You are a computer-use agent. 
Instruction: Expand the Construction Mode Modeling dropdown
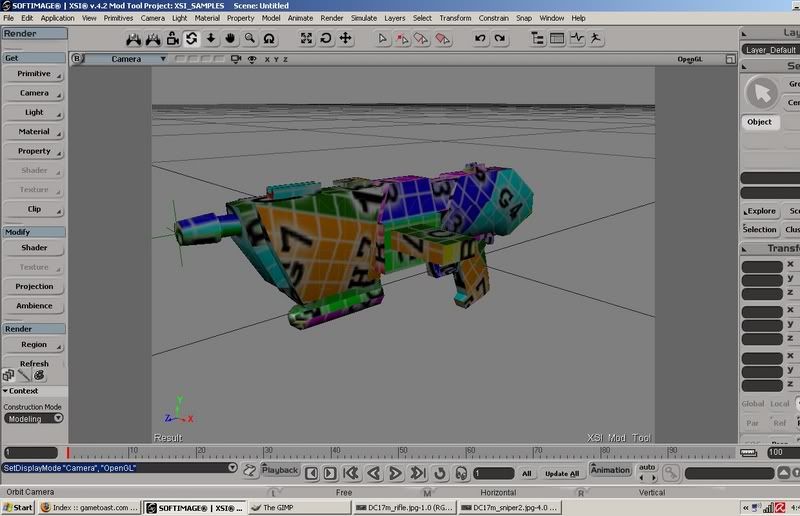coord(34,419)
